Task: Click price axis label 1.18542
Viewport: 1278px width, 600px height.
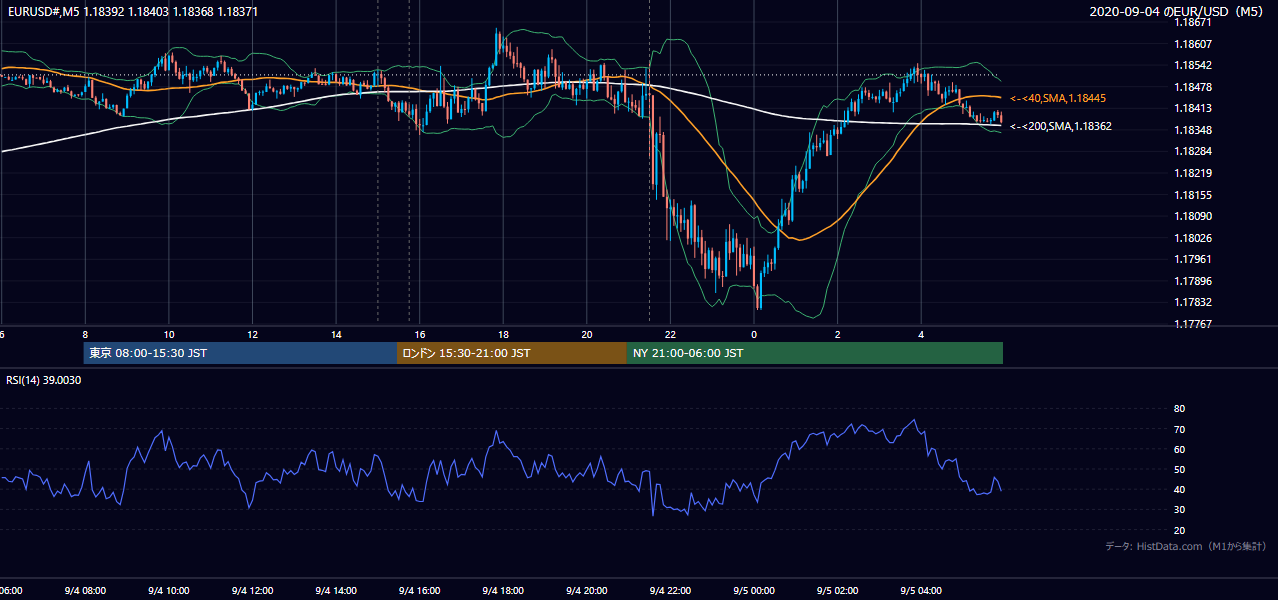Action: [x=1193, y=65]
